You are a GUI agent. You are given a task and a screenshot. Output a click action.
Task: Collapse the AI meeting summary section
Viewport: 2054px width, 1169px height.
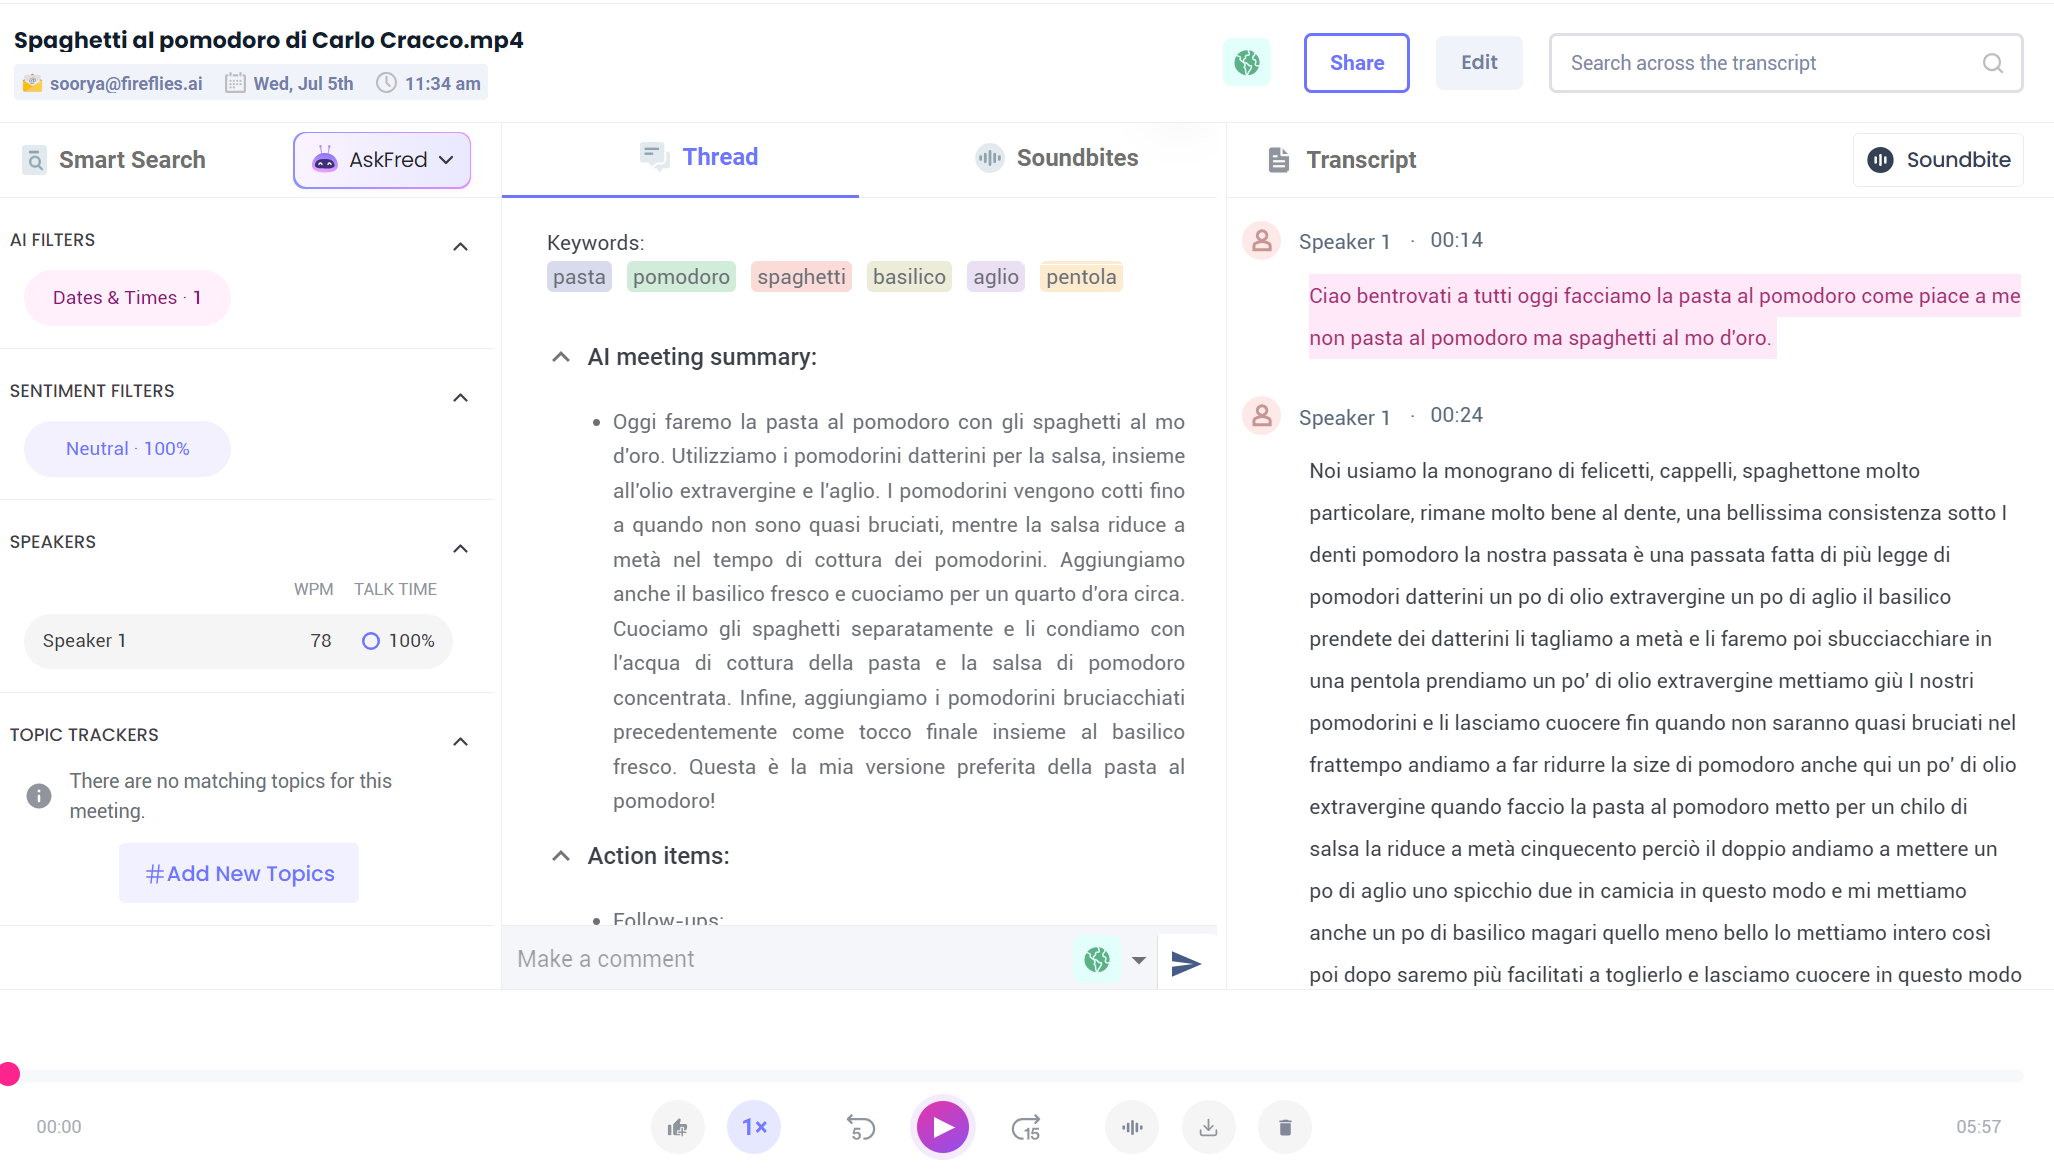coord(561,357)
